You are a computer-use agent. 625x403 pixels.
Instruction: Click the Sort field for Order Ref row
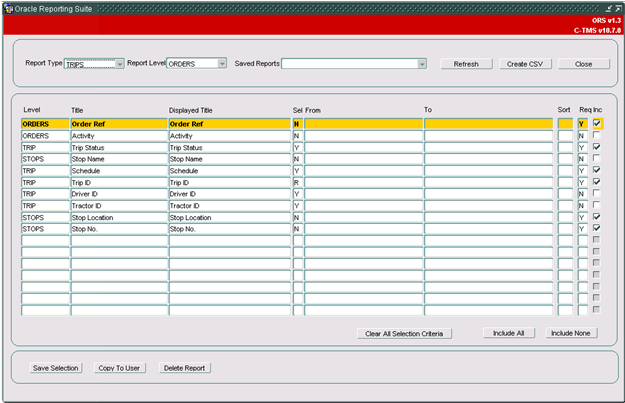pos(565,124)
